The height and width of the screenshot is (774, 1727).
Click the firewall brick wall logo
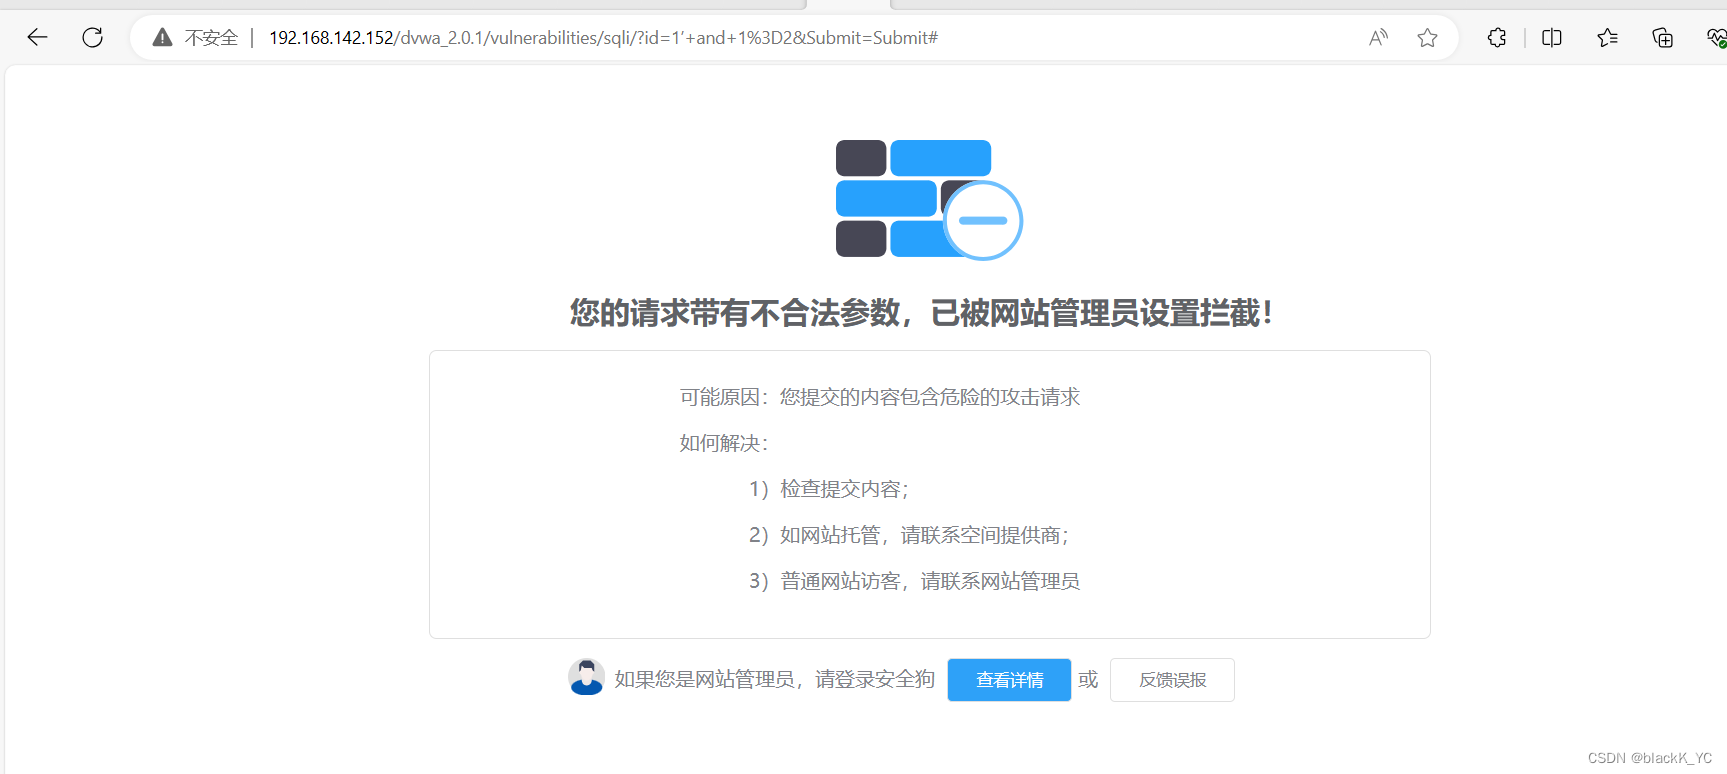(x=929, y=199)
